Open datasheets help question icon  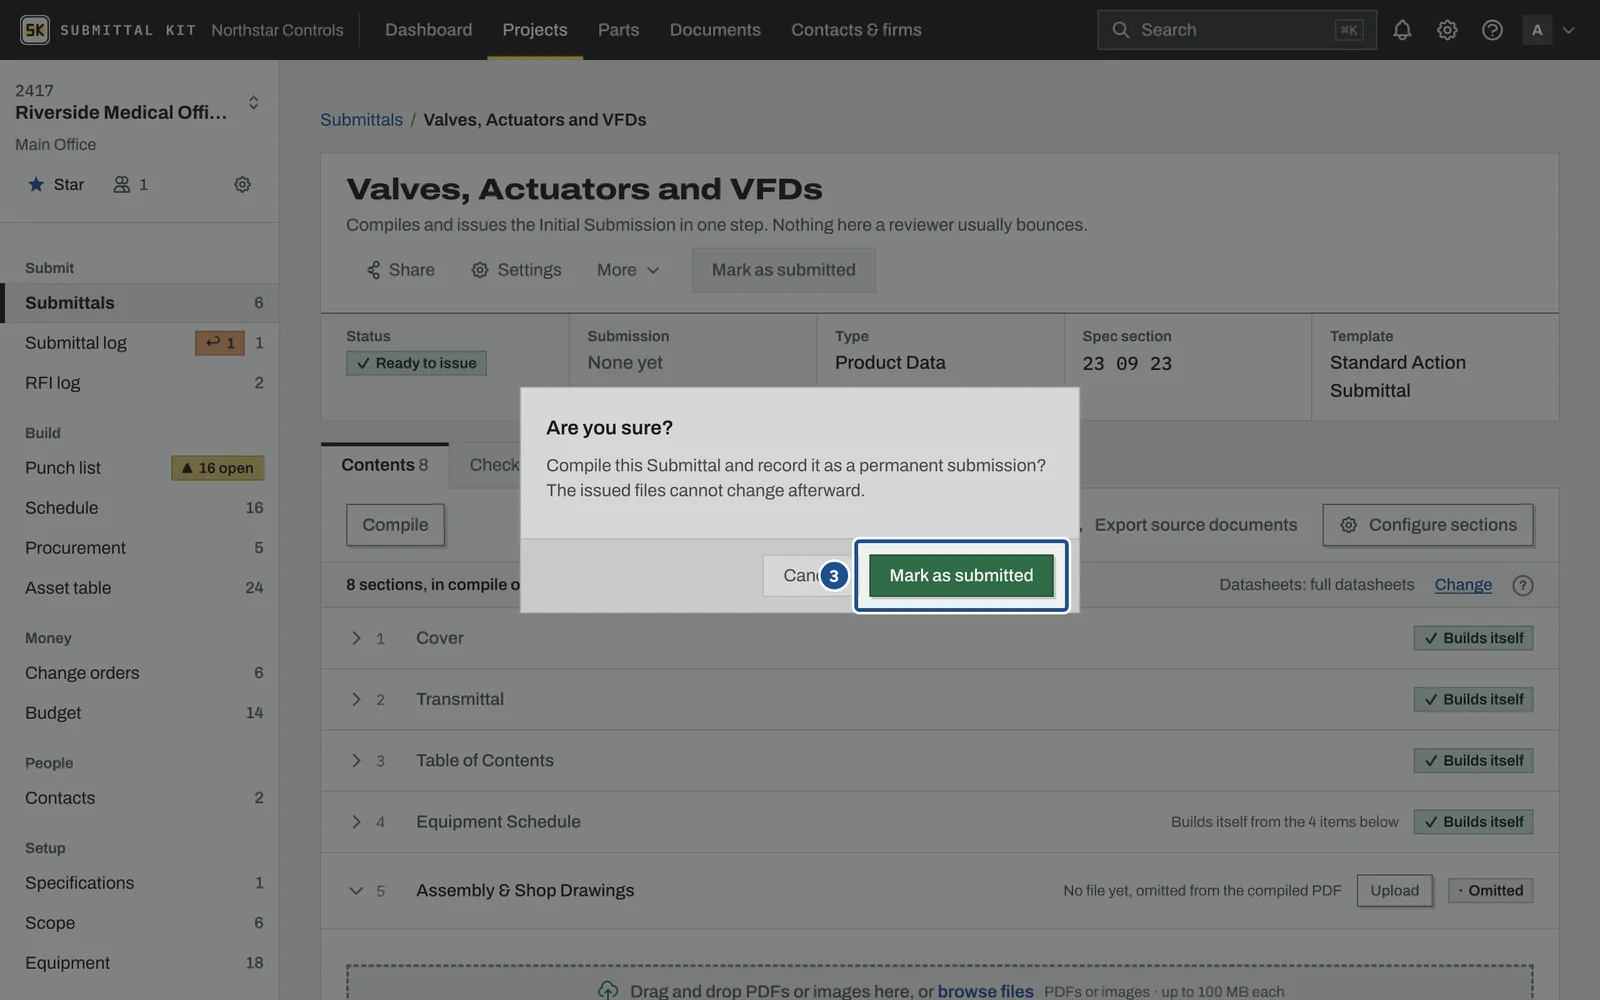(x=1522, y=585)
